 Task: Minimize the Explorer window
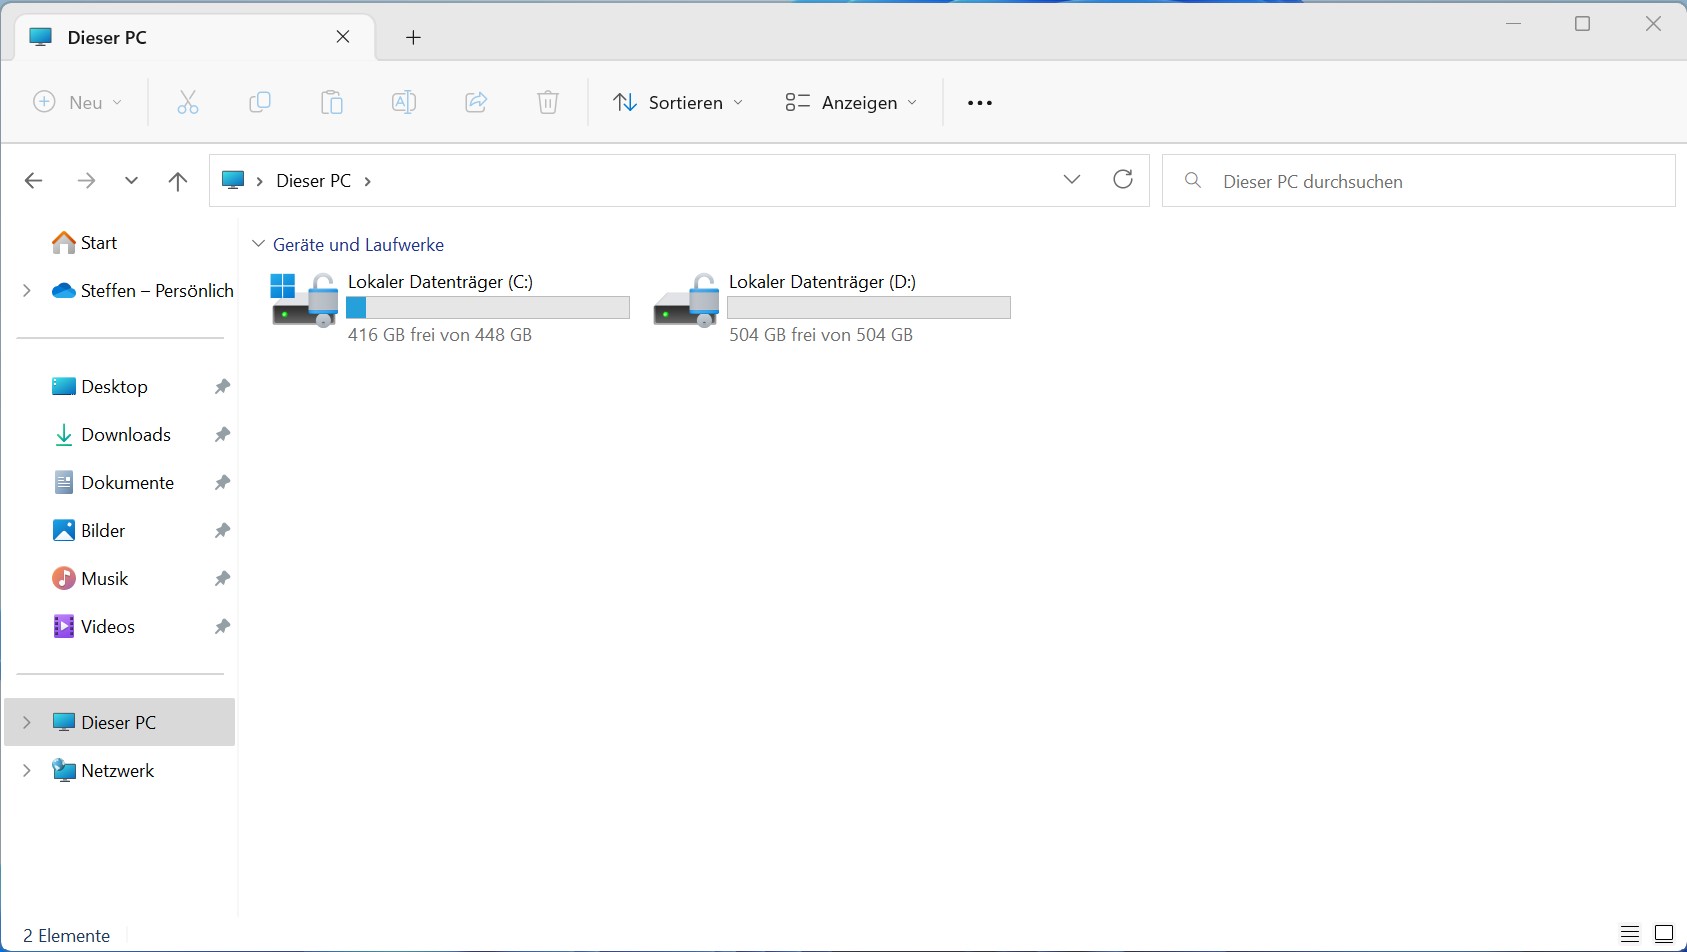coord(1514,23)
